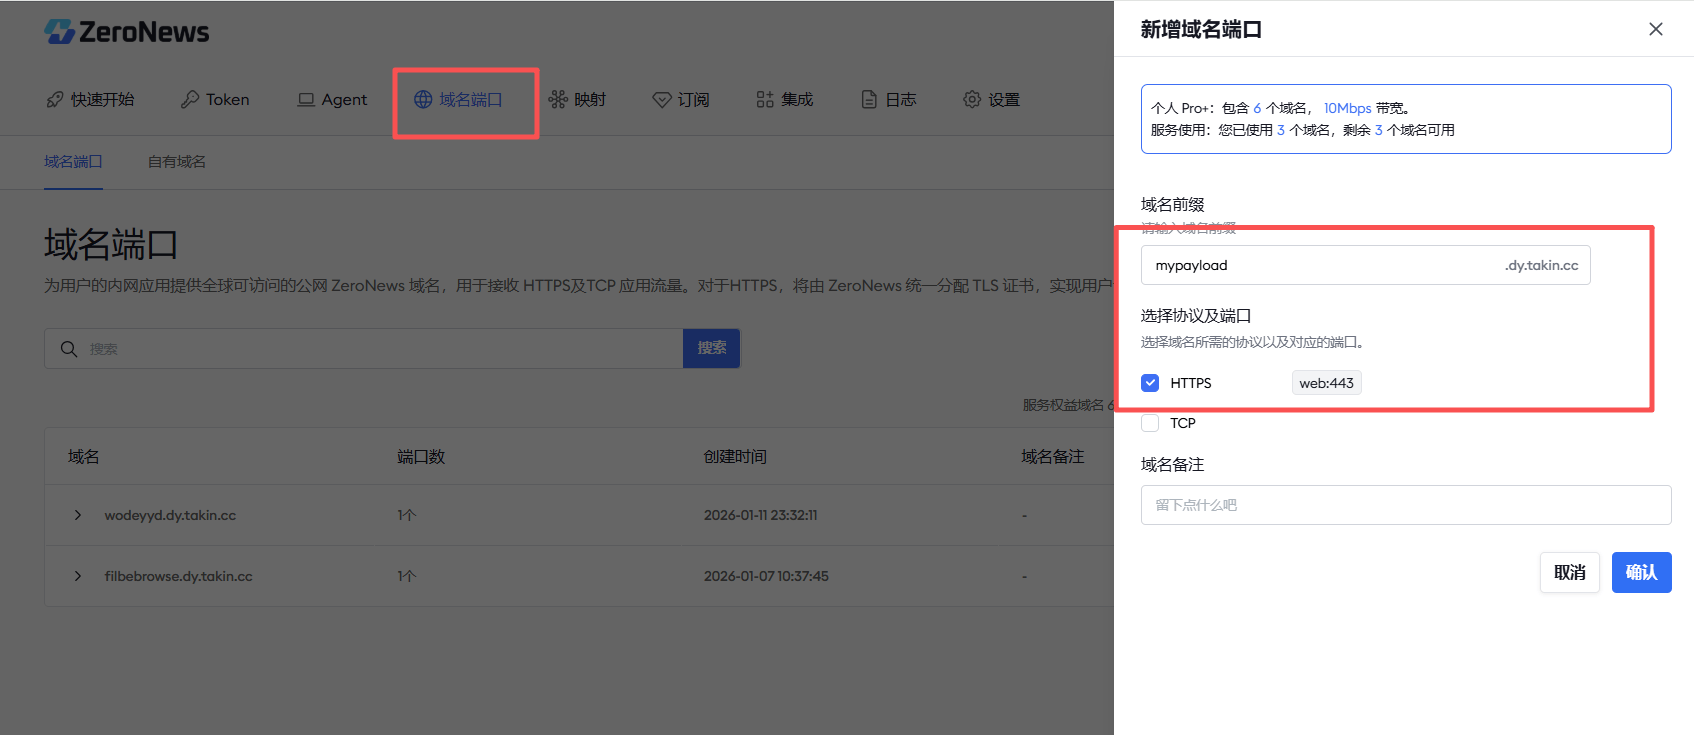Click the 10Mbps bandwidth text
Viewport: 1694px width, 735px height.
pyautogui.click(x=1347, y=108)
